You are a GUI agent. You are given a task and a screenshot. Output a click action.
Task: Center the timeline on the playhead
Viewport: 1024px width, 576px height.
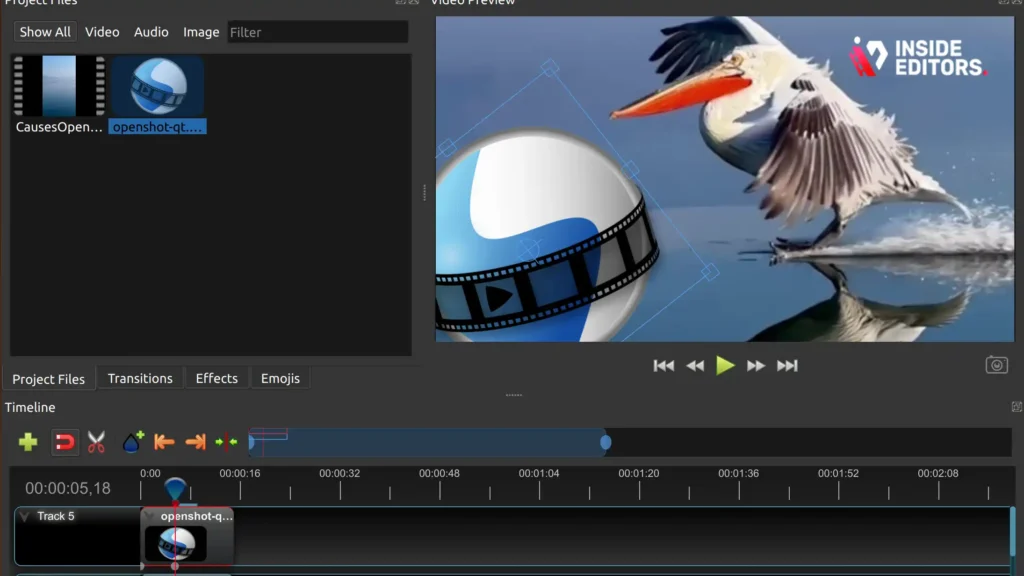pos(226,442)
